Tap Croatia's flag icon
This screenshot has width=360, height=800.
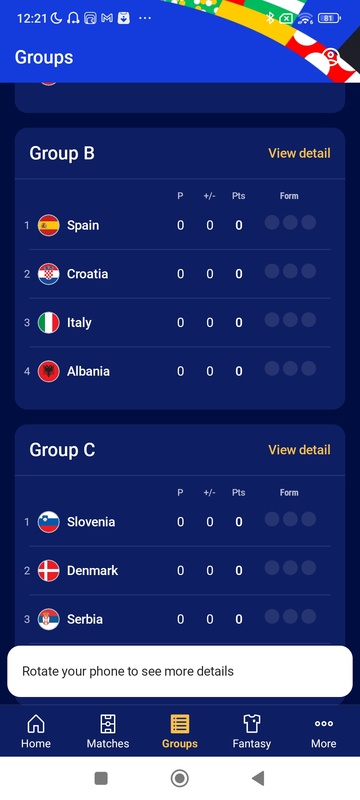tap(48, 274)
